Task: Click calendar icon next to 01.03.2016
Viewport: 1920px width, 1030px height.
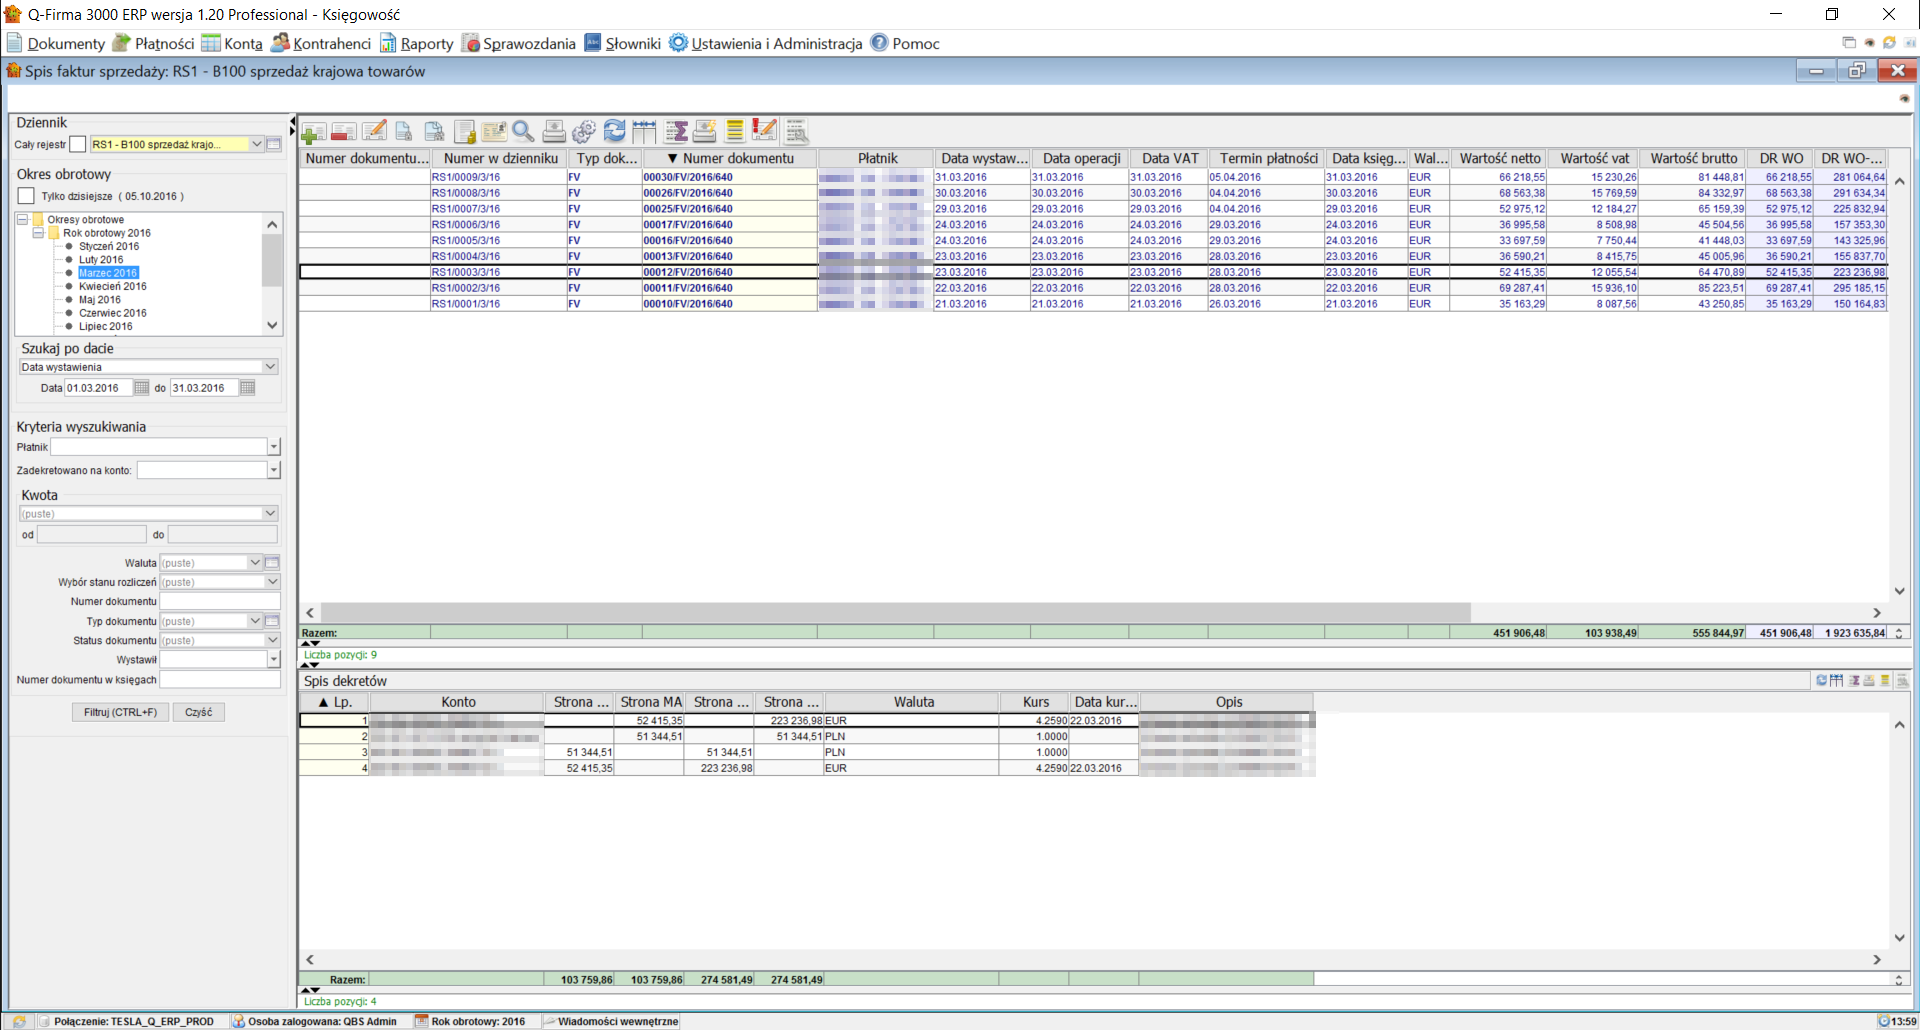Action: pyautogui.click(x=141, y=388)
